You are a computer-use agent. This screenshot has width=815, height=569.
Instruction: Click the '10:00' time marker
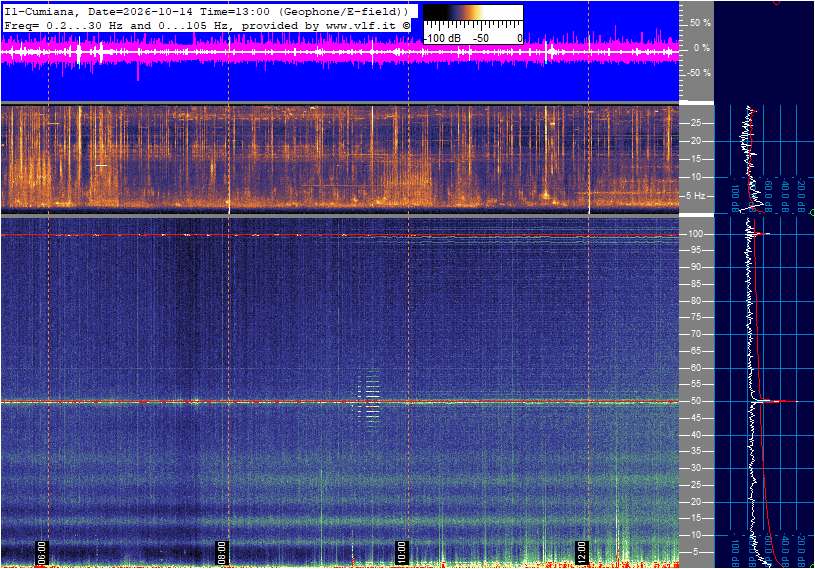(401, 552)
